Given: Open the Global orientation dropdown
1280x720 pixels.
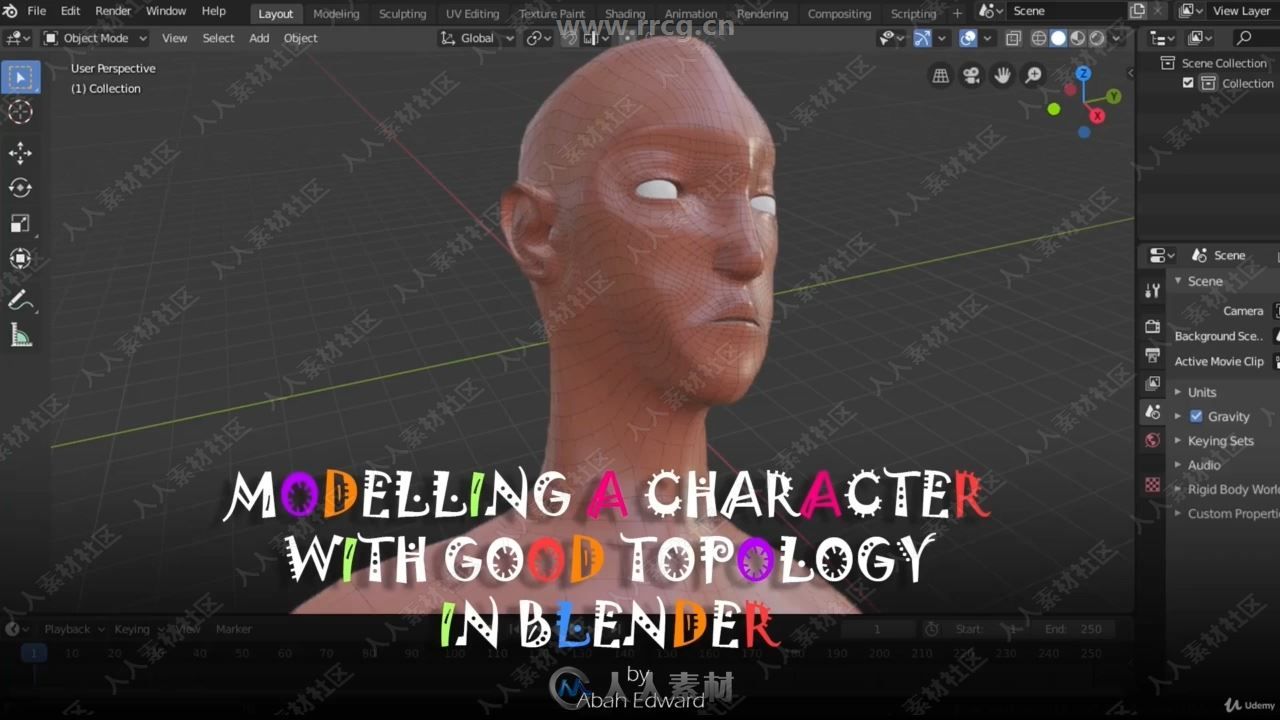Looking at the screenshot, I should pos(477,38).
